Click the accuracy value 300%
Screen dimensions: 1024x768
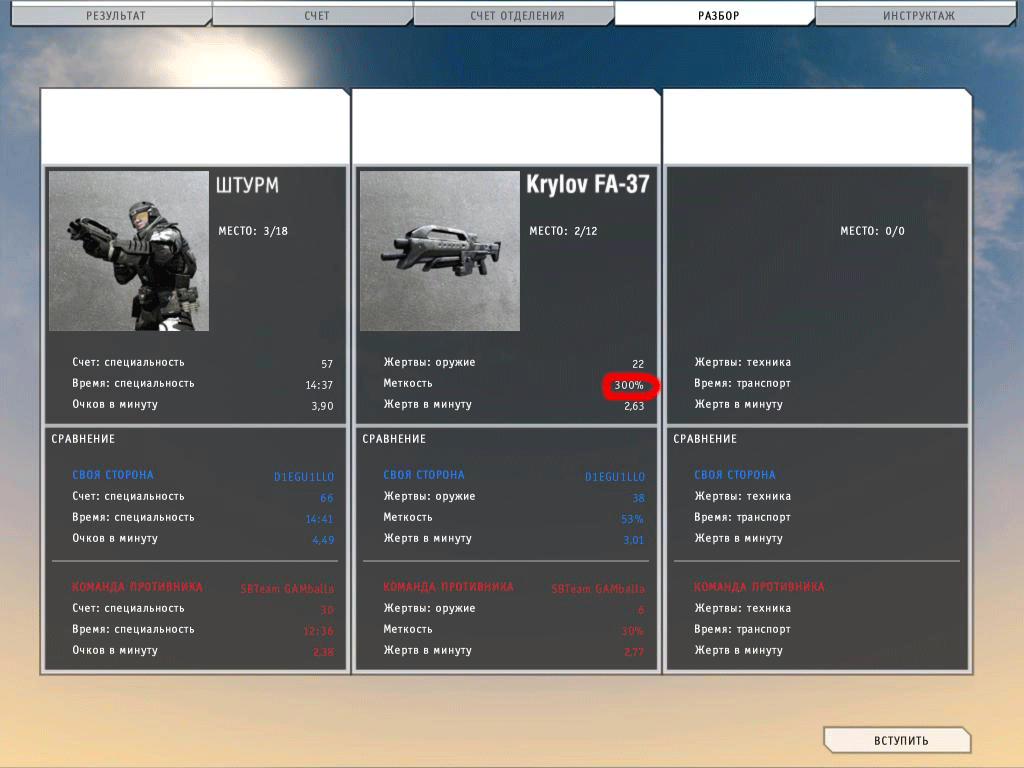[x=629, y=385]
